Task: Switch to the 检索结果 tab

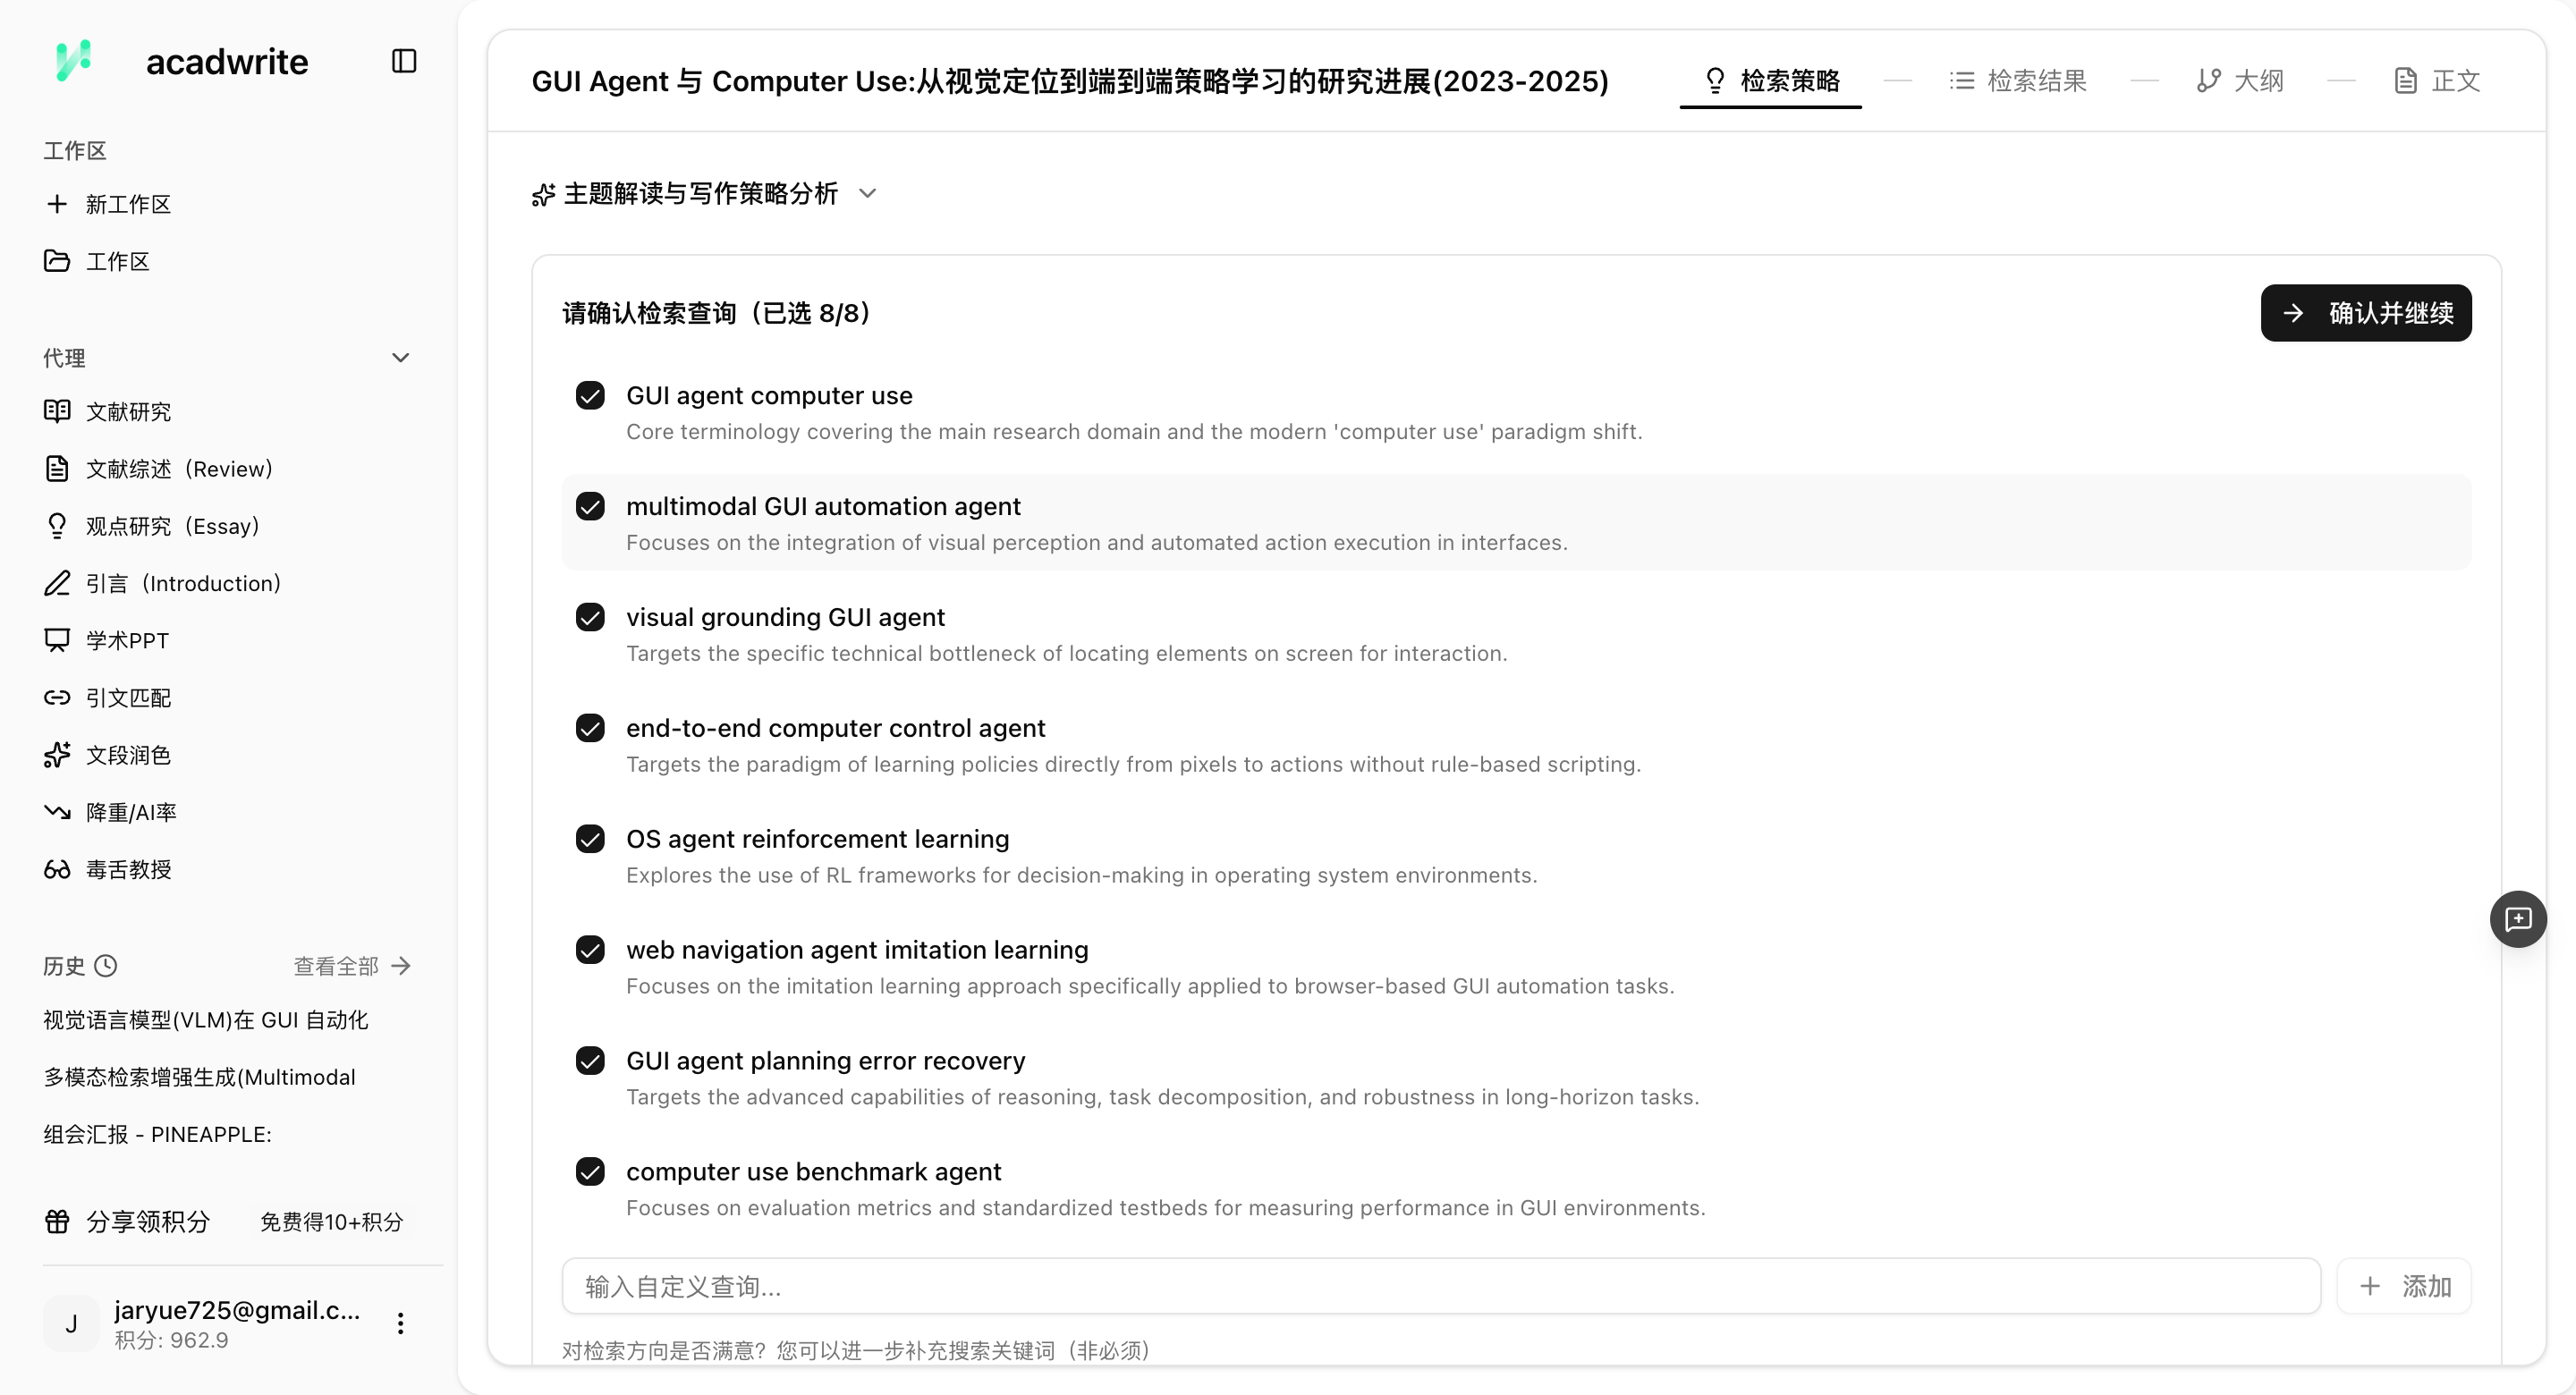Action: [x=2018, y=80]
